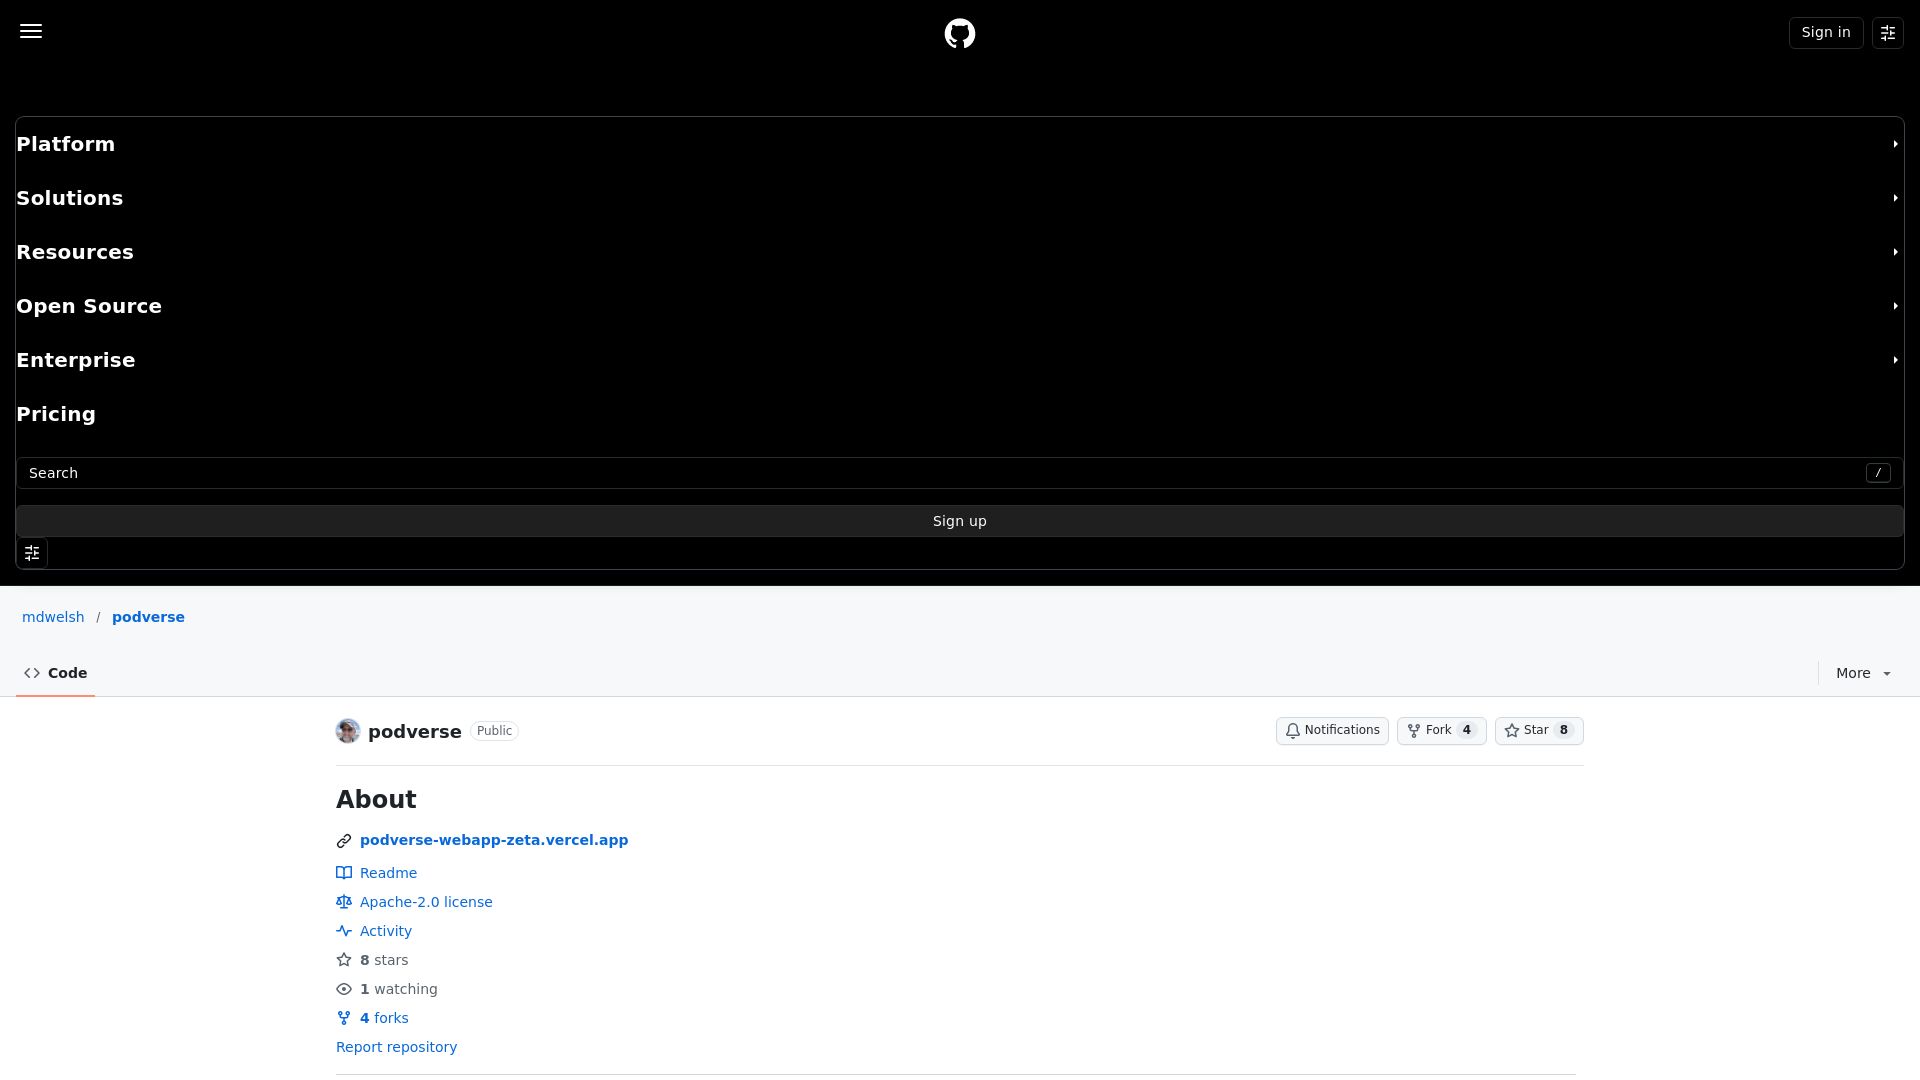Viewport: 1920px width, 1080px height.
Task: Open the Pricing menu item
Action: coord(56,414)
